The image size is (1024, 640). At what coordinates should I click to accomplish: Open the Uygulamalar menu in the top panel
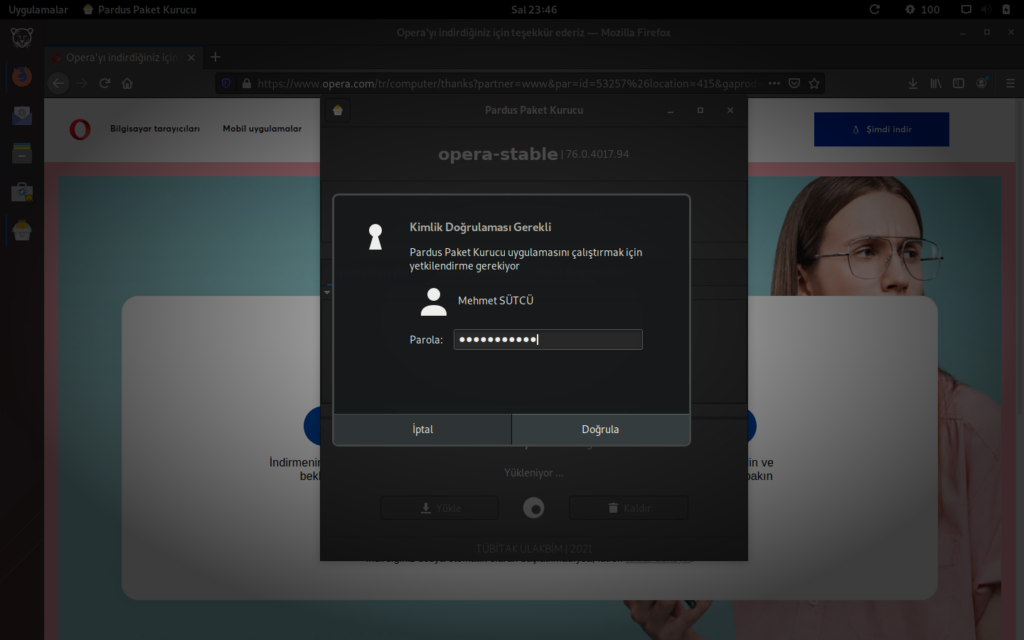[38, 10]
